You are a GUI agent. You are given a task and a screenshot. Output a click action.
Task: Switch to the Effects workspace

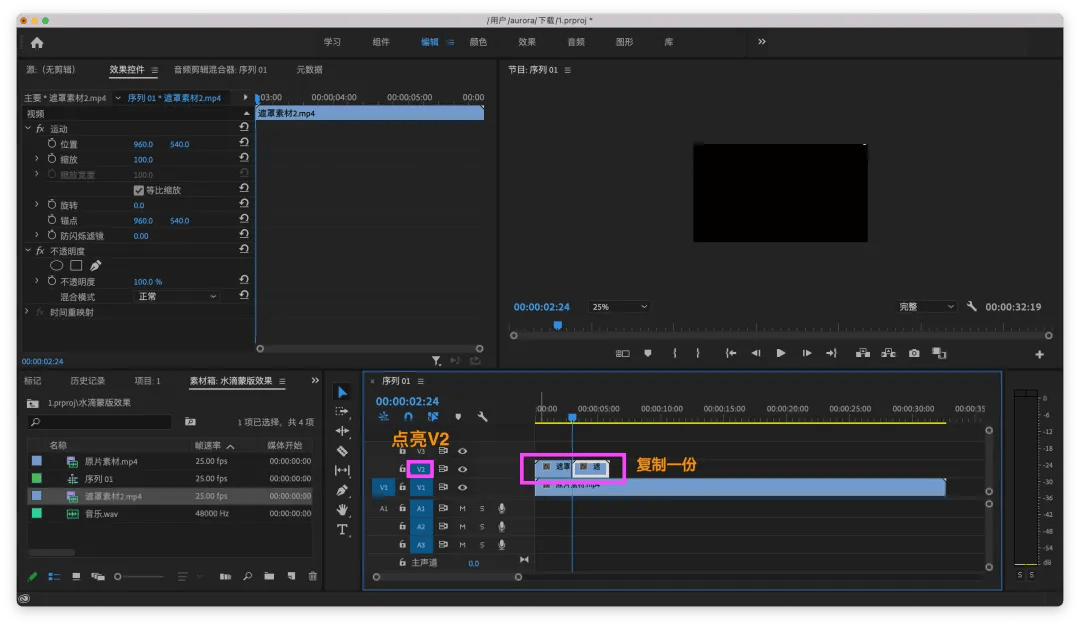(x=527, y=42)
